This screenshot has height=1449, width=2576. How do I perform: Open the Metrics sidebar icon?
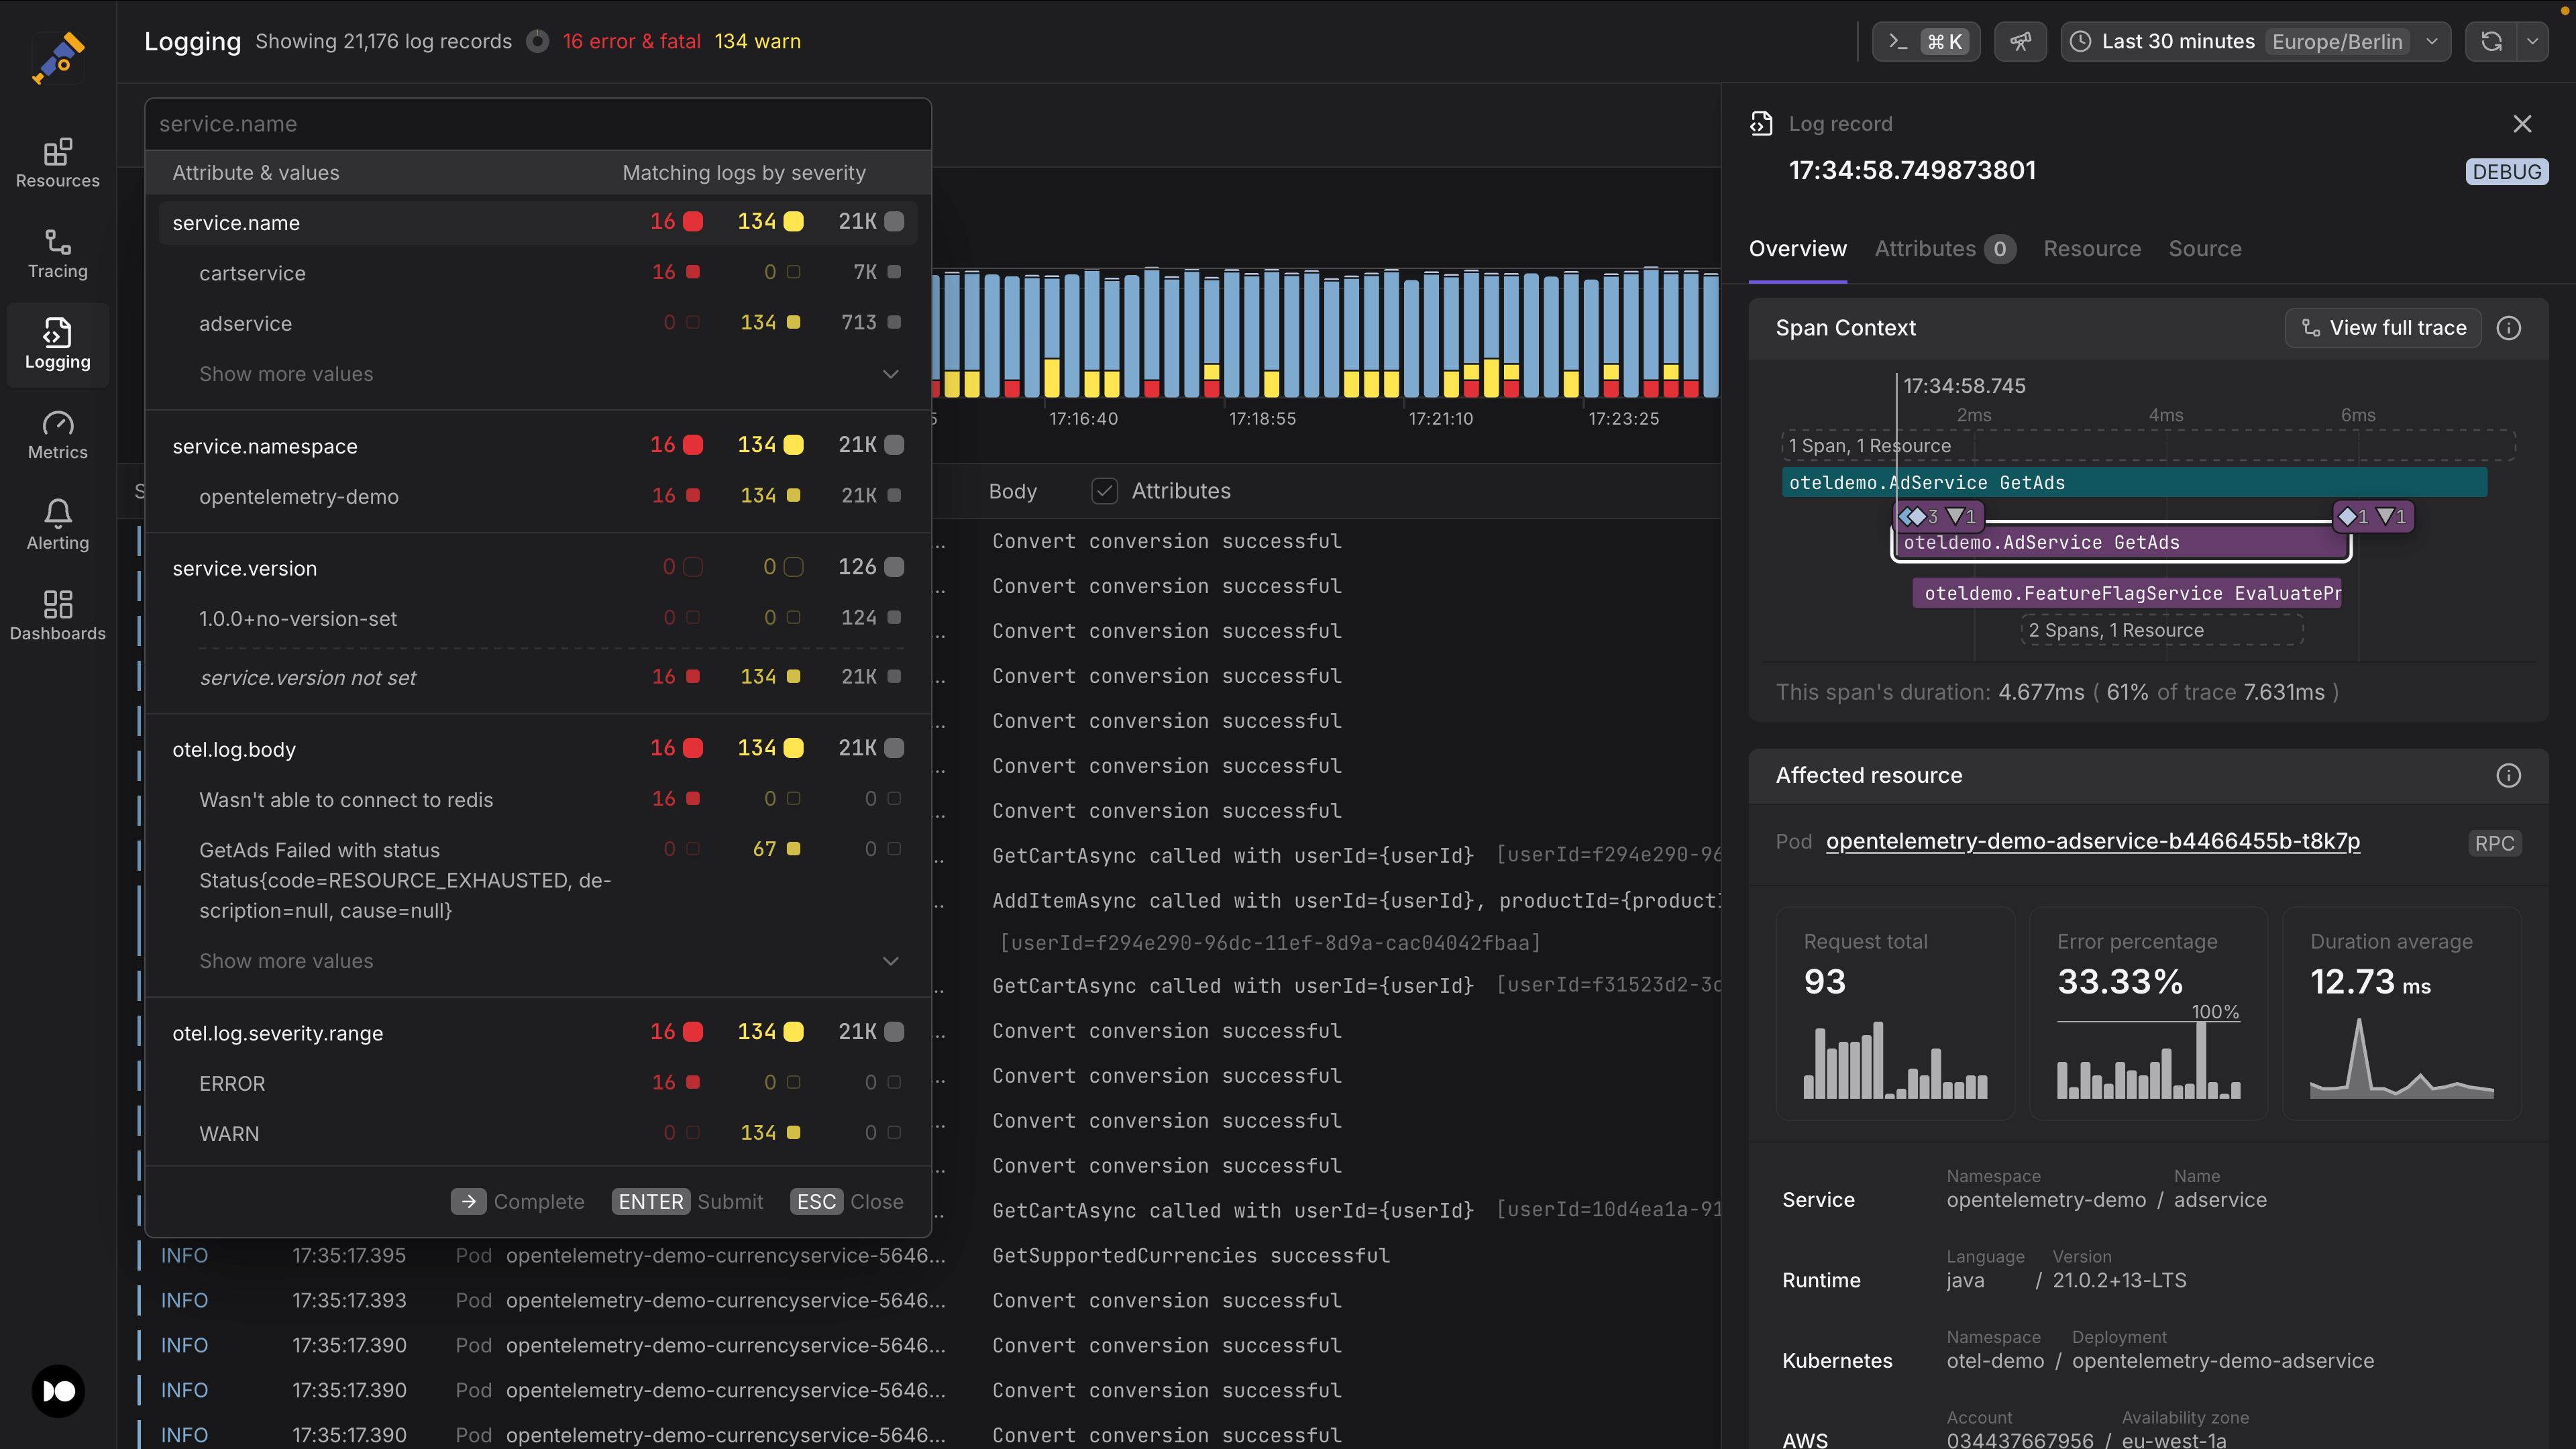pyautogui.click(x=57, y=435)
